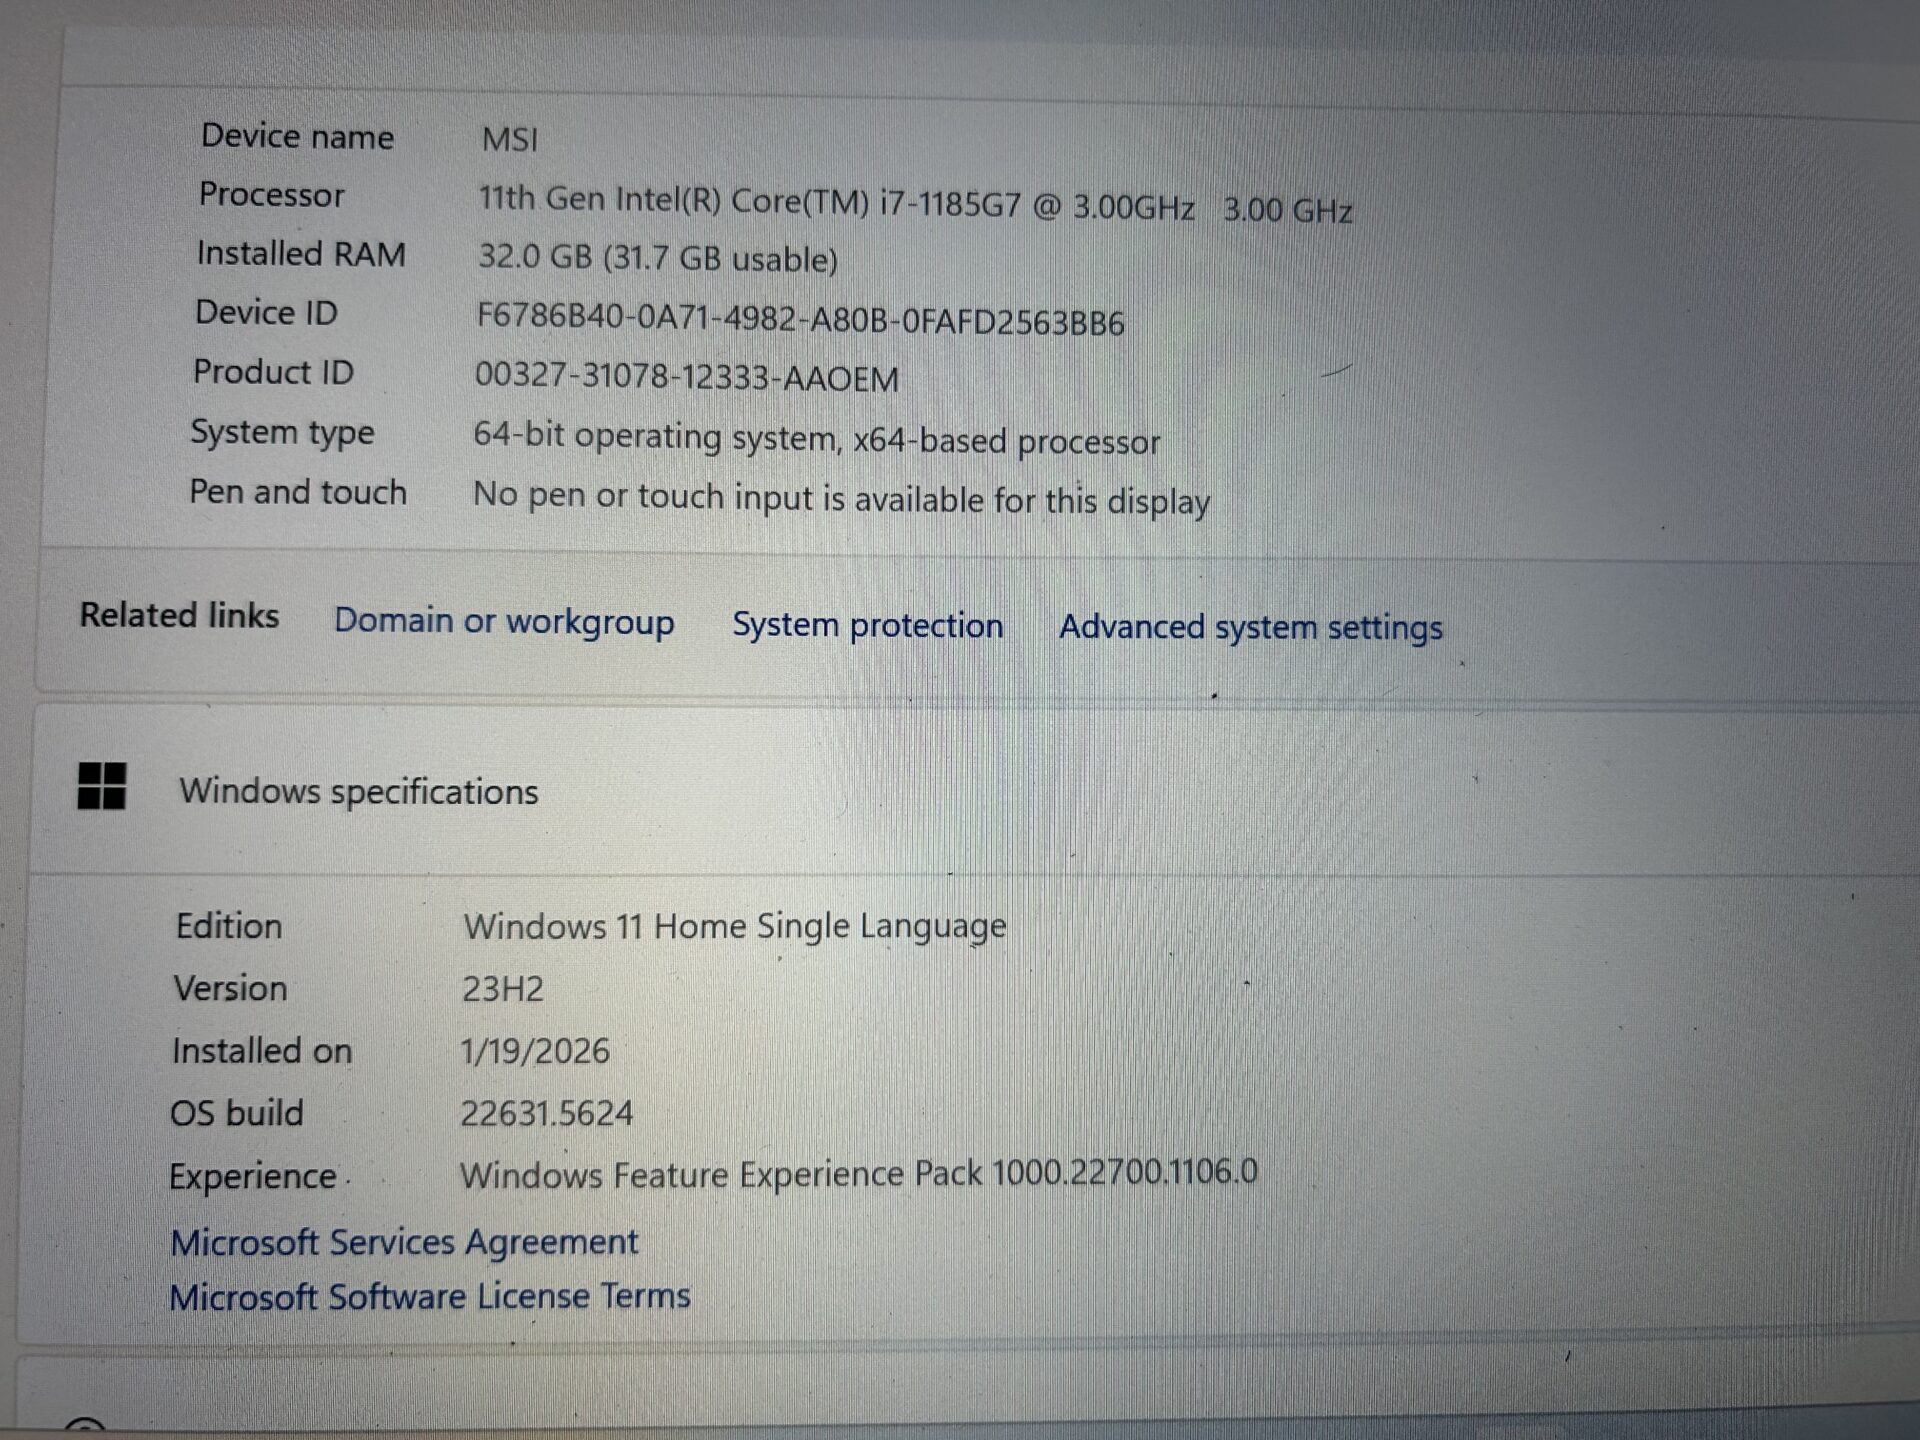Select the device name value MSI
Viewport: 1920px width, 1440px height.
[x=510, y=139]
